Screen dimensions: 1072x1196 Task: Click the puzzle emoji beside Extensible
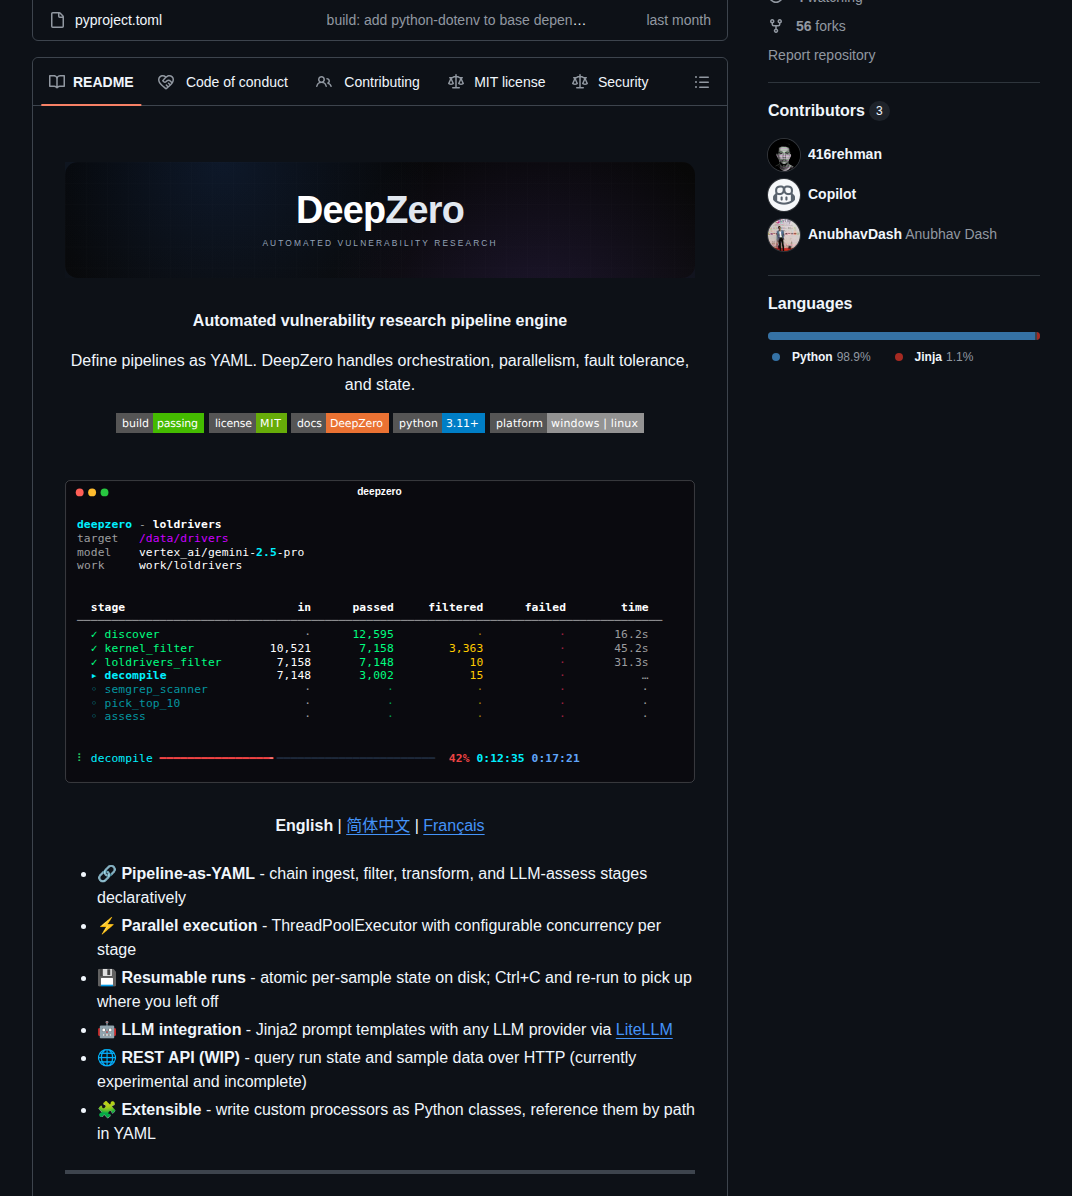click(x=107, y=1110)
